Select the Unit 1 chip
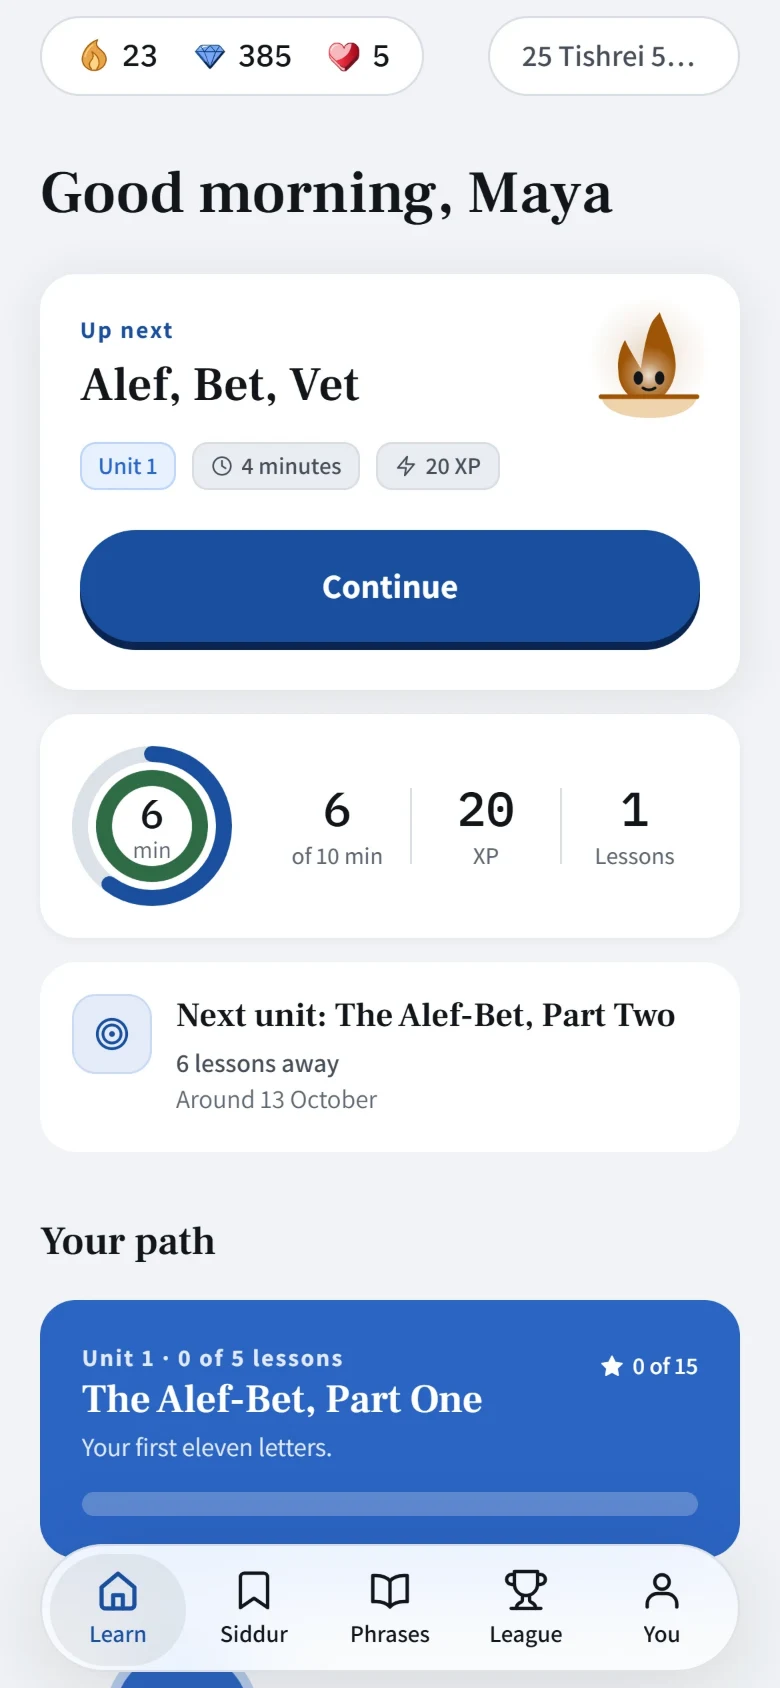This screenshot has width=780, height=1688. coord(128,466)
